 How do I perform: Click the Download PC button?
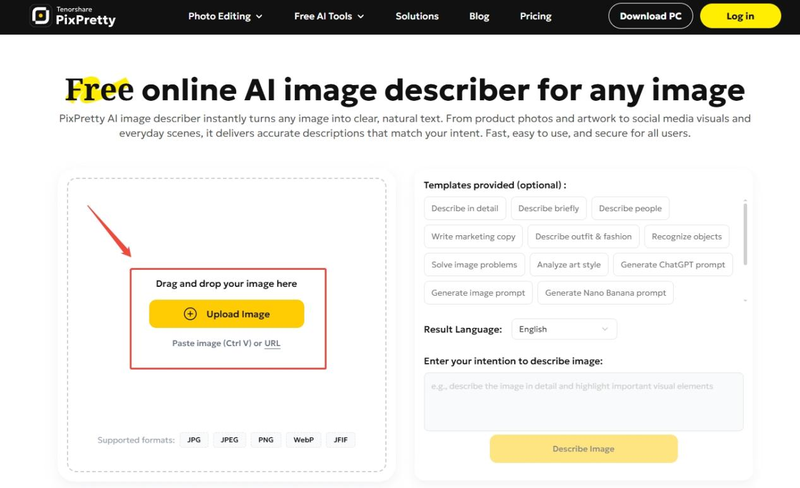pos(650,16)
